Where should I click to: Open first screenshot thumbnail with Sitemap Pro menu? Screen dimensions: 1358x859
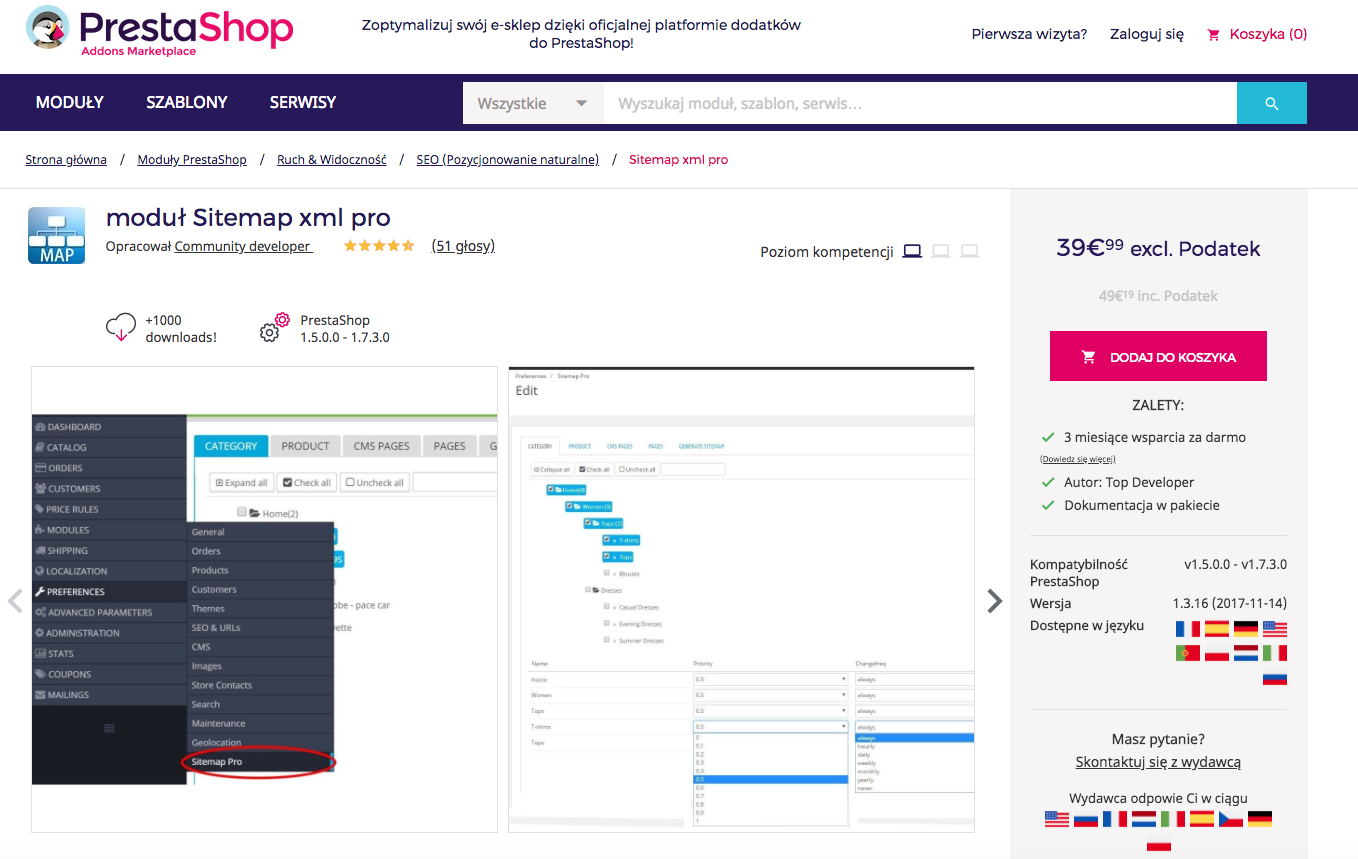click(264, 600)
